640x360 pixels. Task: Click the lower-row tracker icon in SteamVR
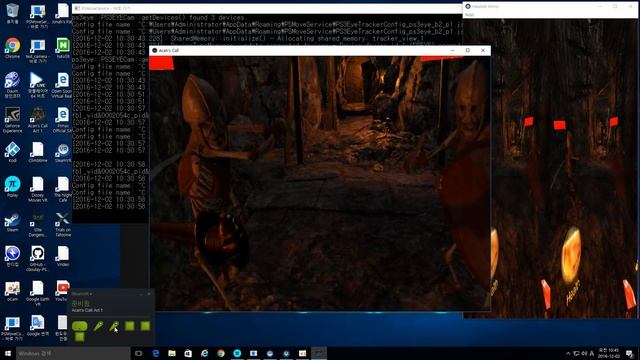coord(80,337)
